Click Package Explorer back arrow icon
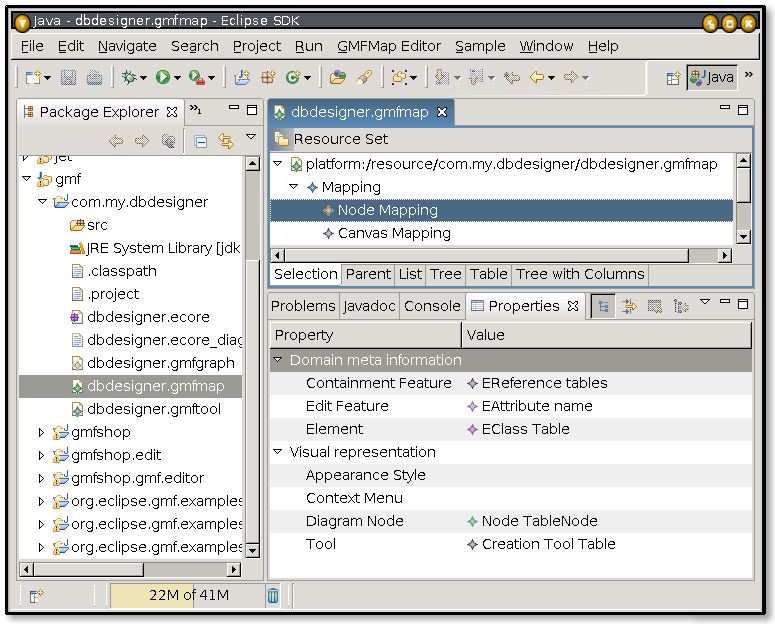Image resolution: width=775 pixels, height=624 pixels. coord(116,141)
